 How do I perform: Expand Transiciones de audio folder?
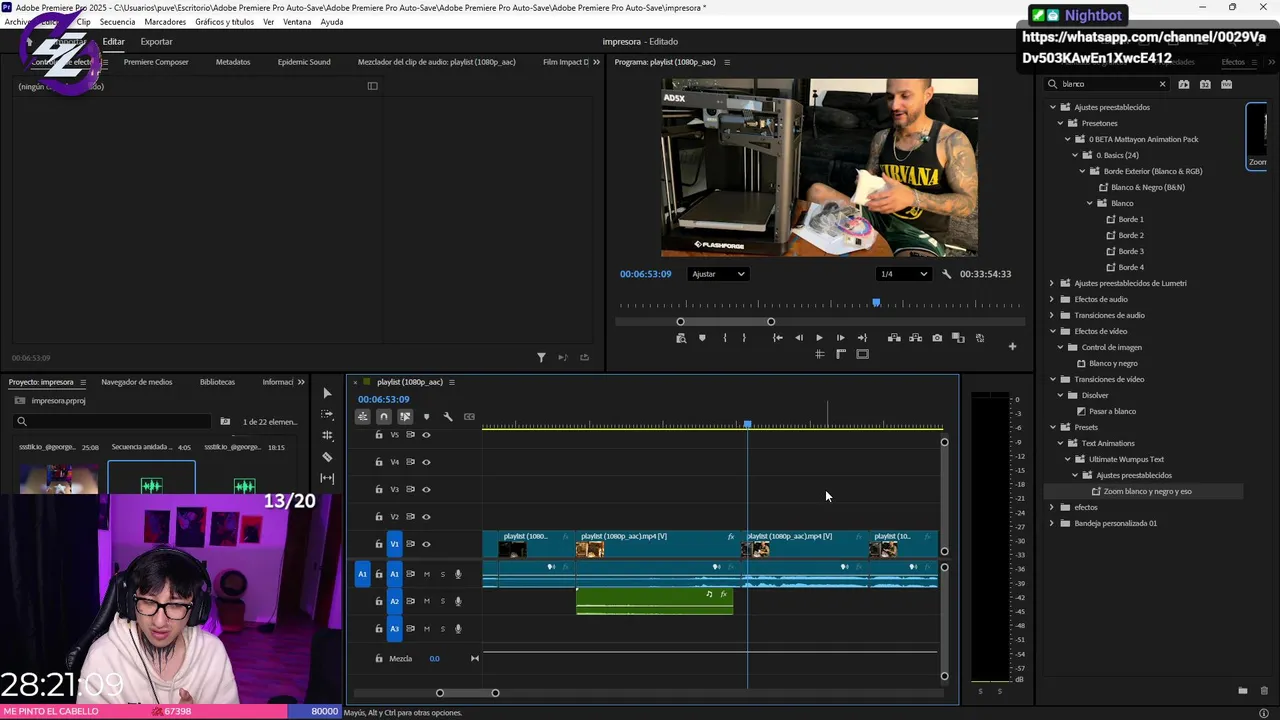(x=1052, y=315)
